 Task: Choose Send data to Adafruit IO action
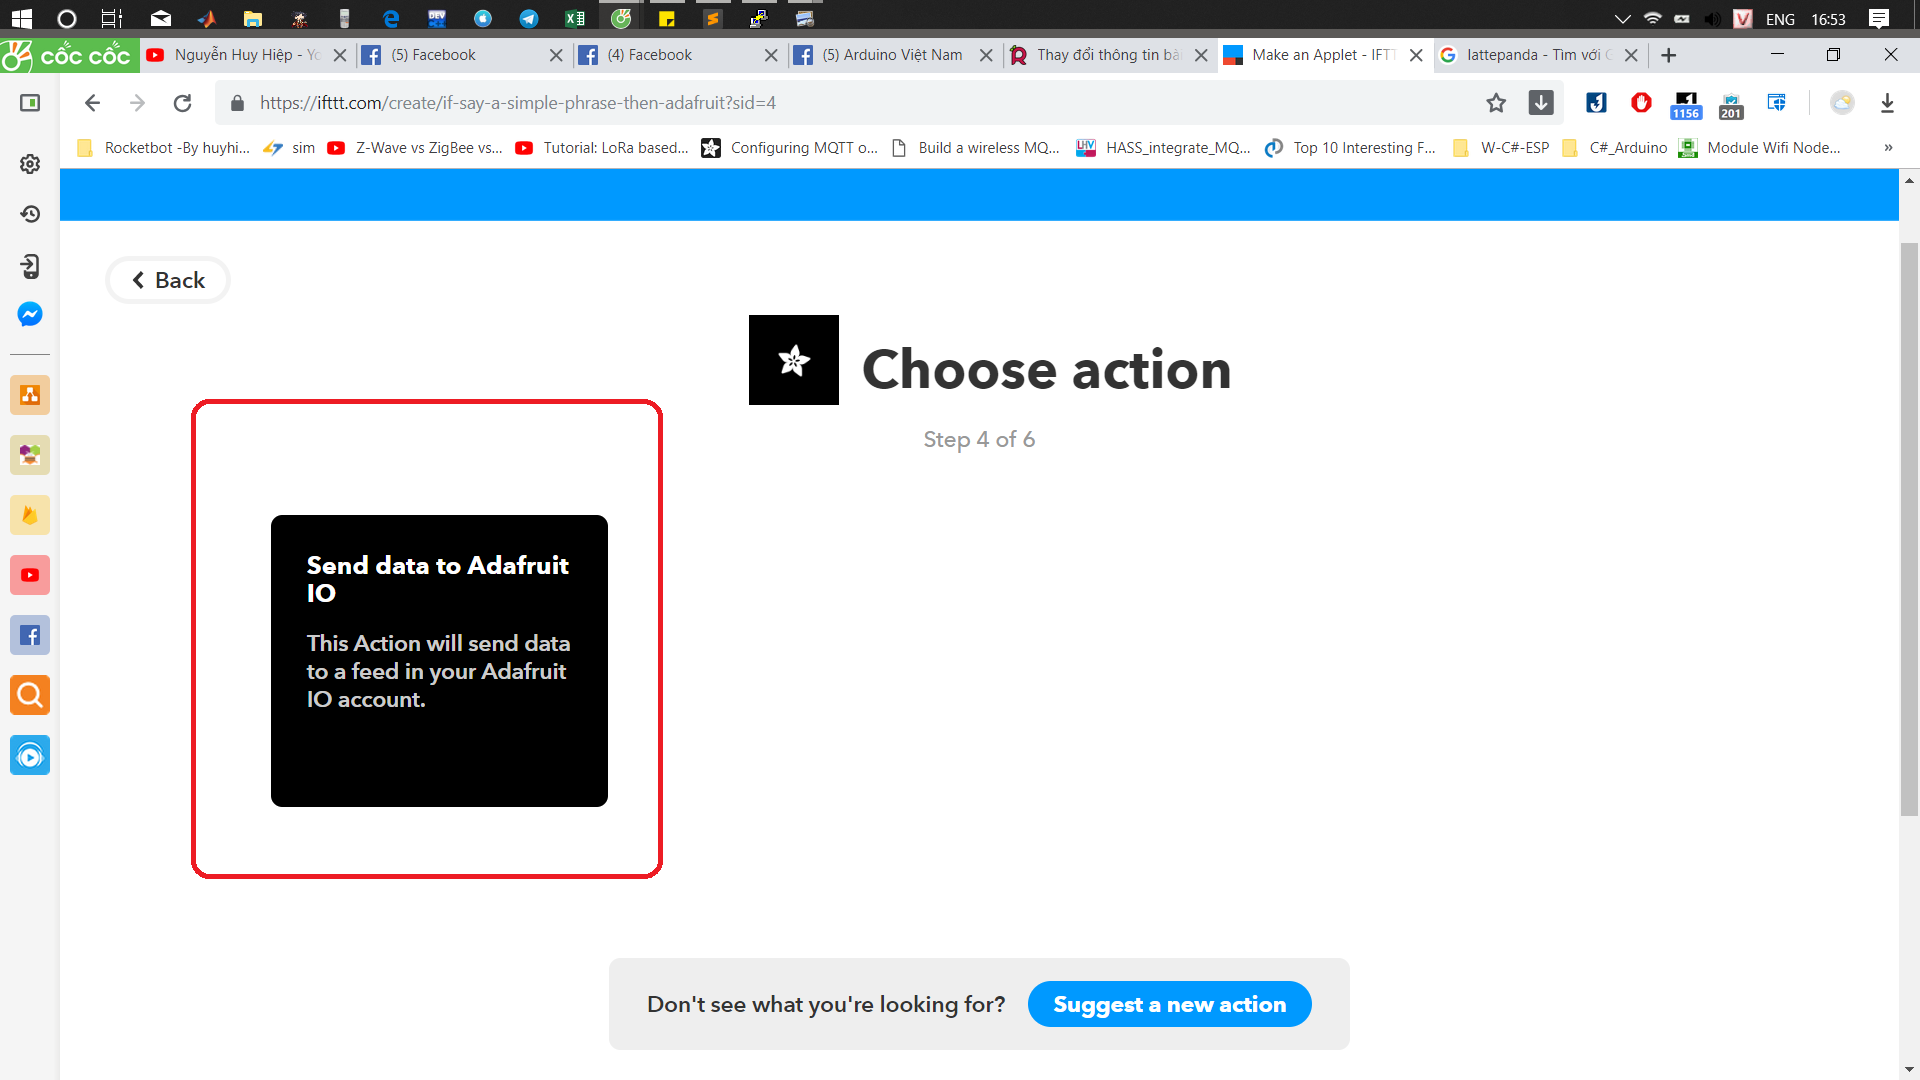[x=439, y=660]
